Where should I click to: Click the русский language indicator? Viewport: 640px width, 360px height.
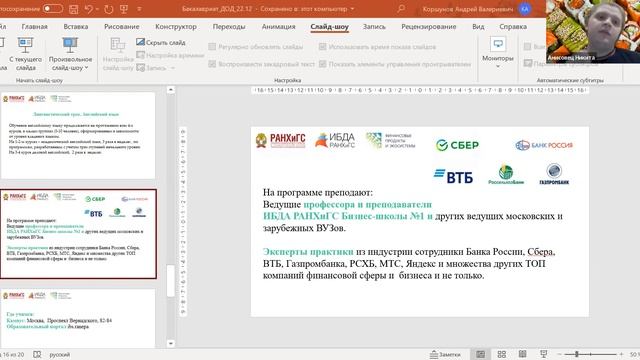(60, 355)
